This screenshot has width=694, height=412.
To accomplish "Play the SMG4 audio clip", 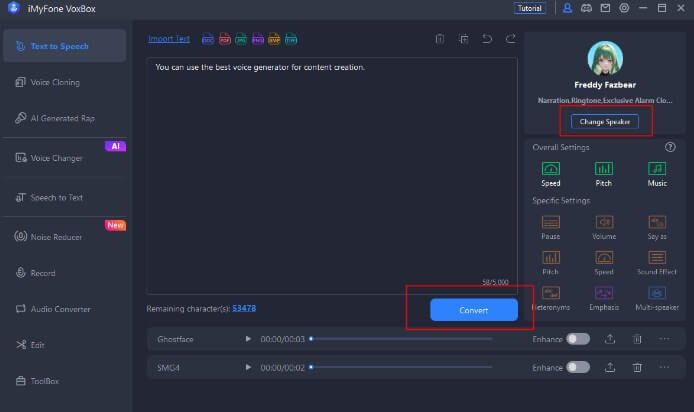I will pyautogui.click(x=248, y=367).
